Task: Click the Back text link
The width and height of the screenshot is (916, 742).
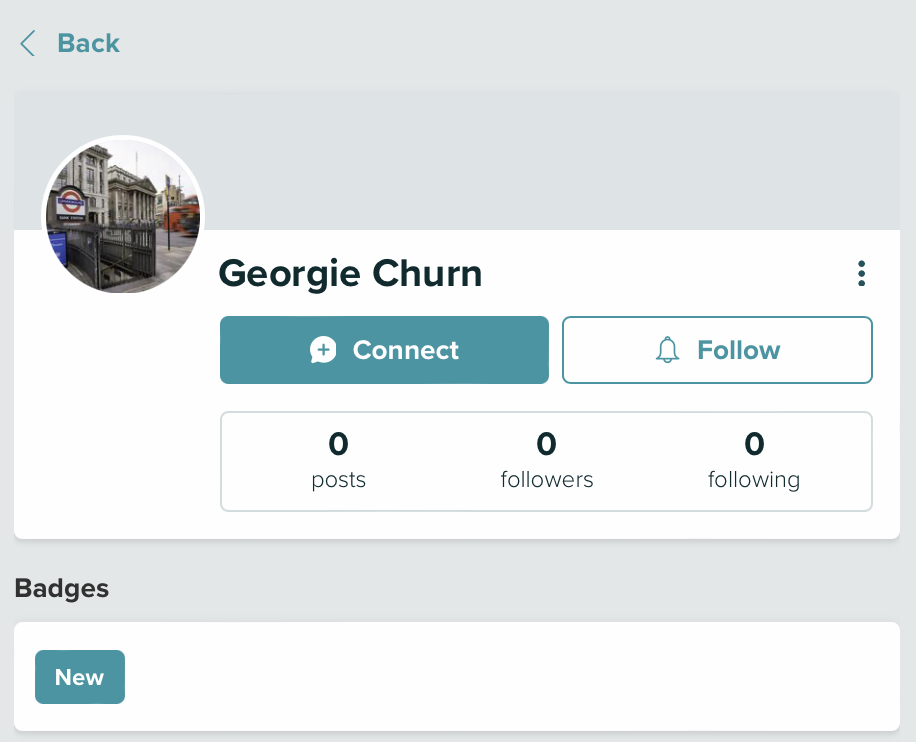Action: (x=88, y=43)
